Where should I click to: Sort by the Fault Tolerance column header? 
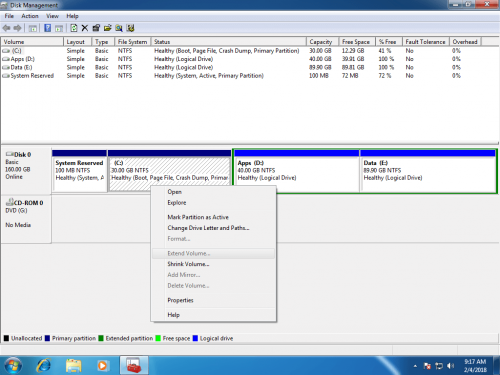point(426,42)
